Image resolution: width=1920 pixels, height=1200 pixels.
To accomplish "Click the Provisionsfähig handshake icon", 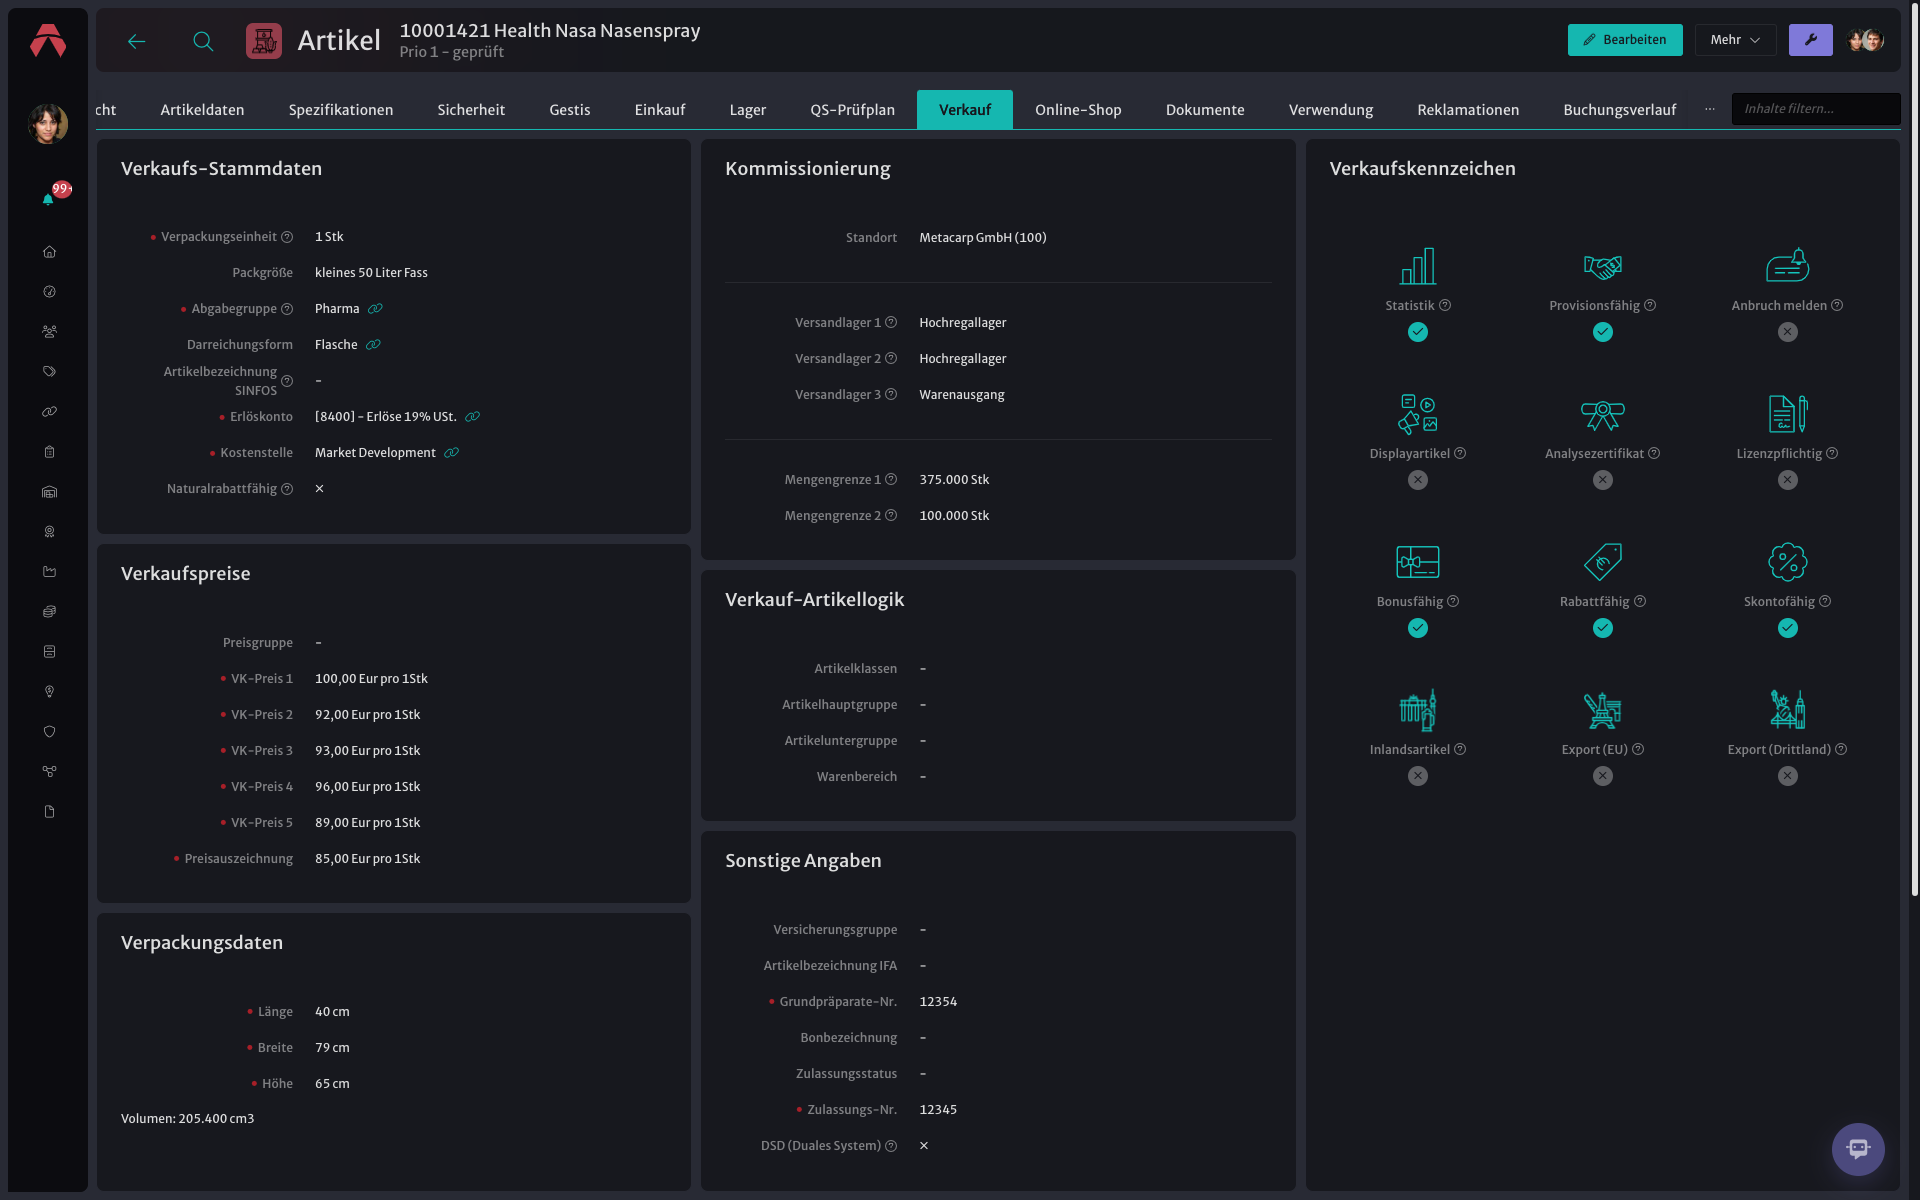I will coord(1602,266).
